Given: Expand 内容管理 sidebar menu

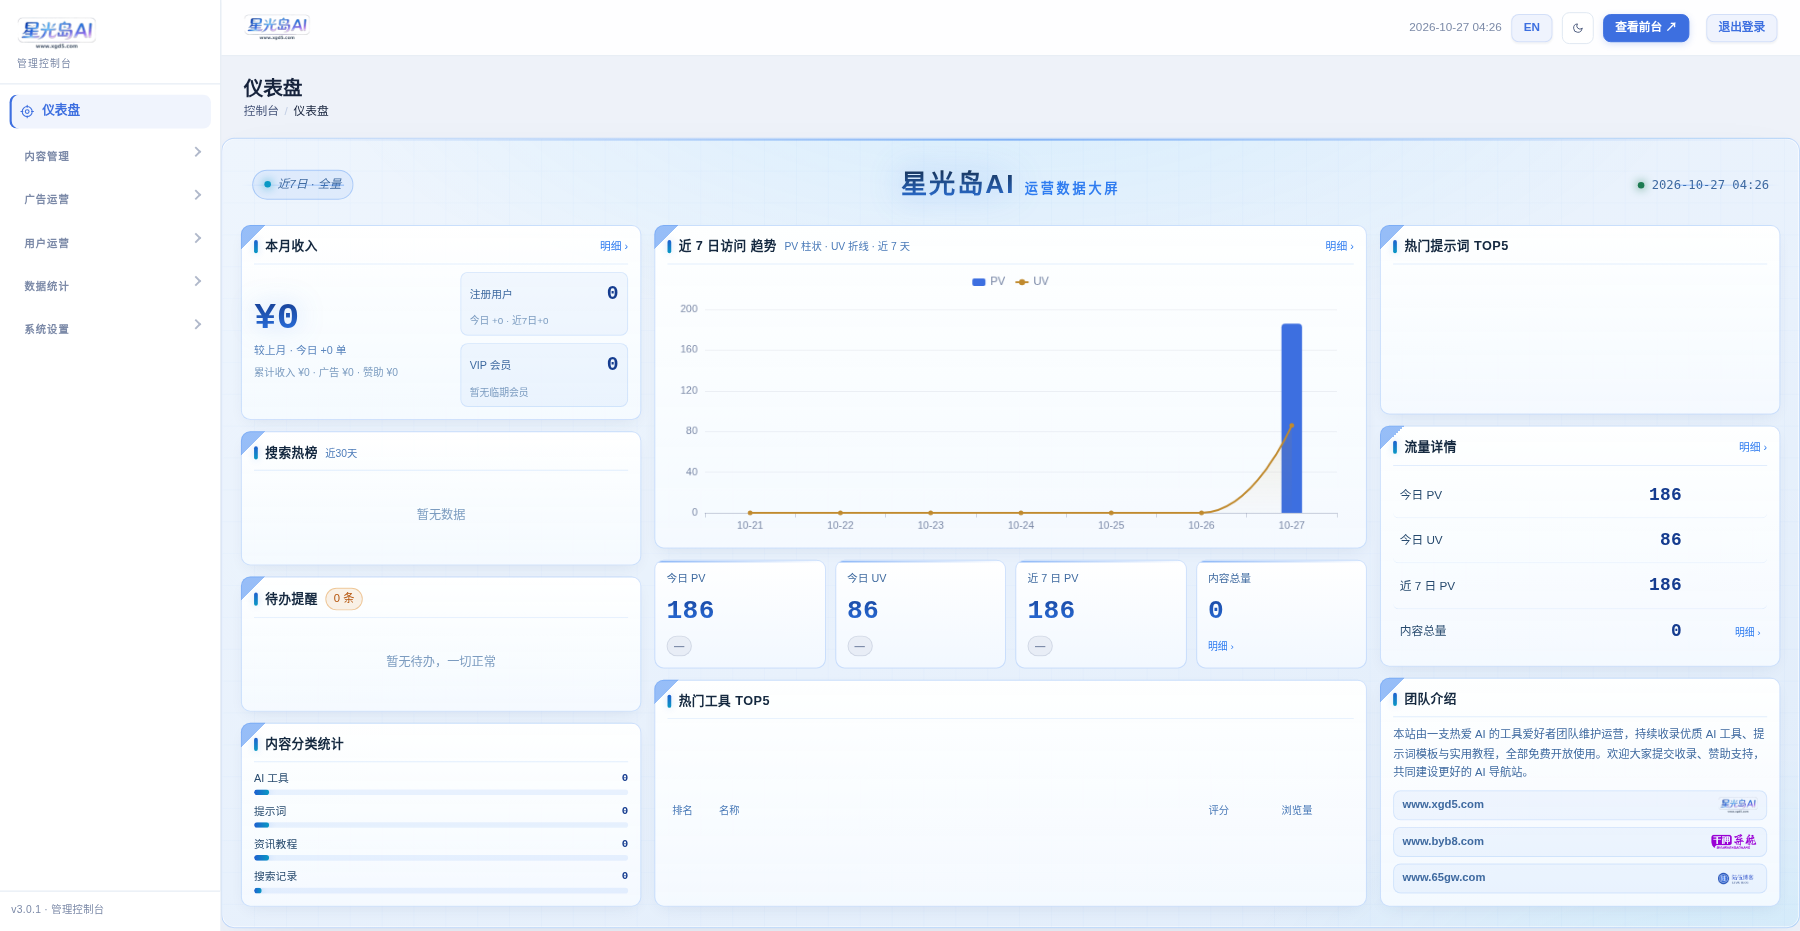Looking at the screenshot, I should (111, 155).
